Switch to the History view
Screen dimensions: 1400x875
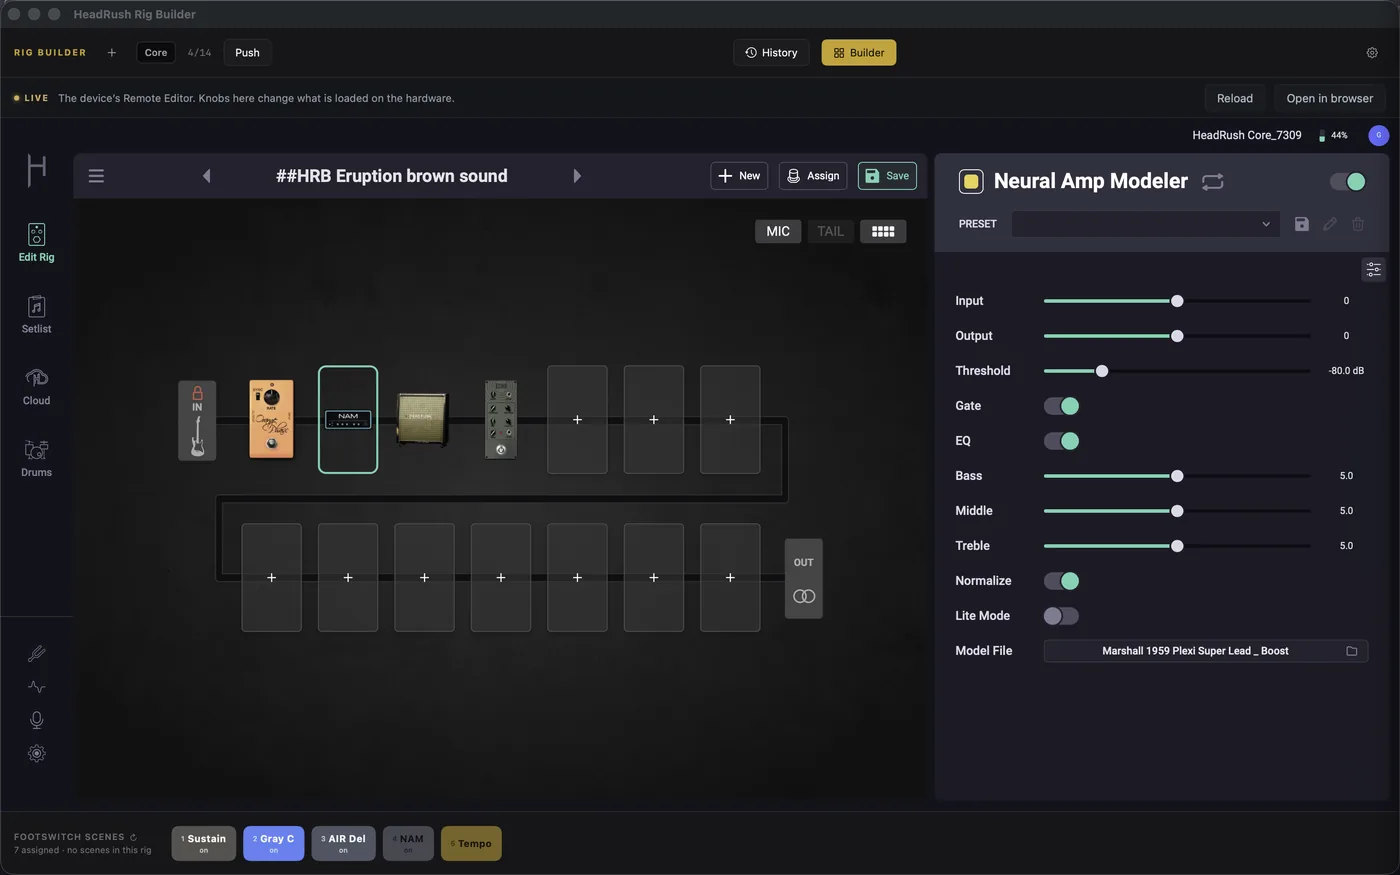[x=771, y=53]
